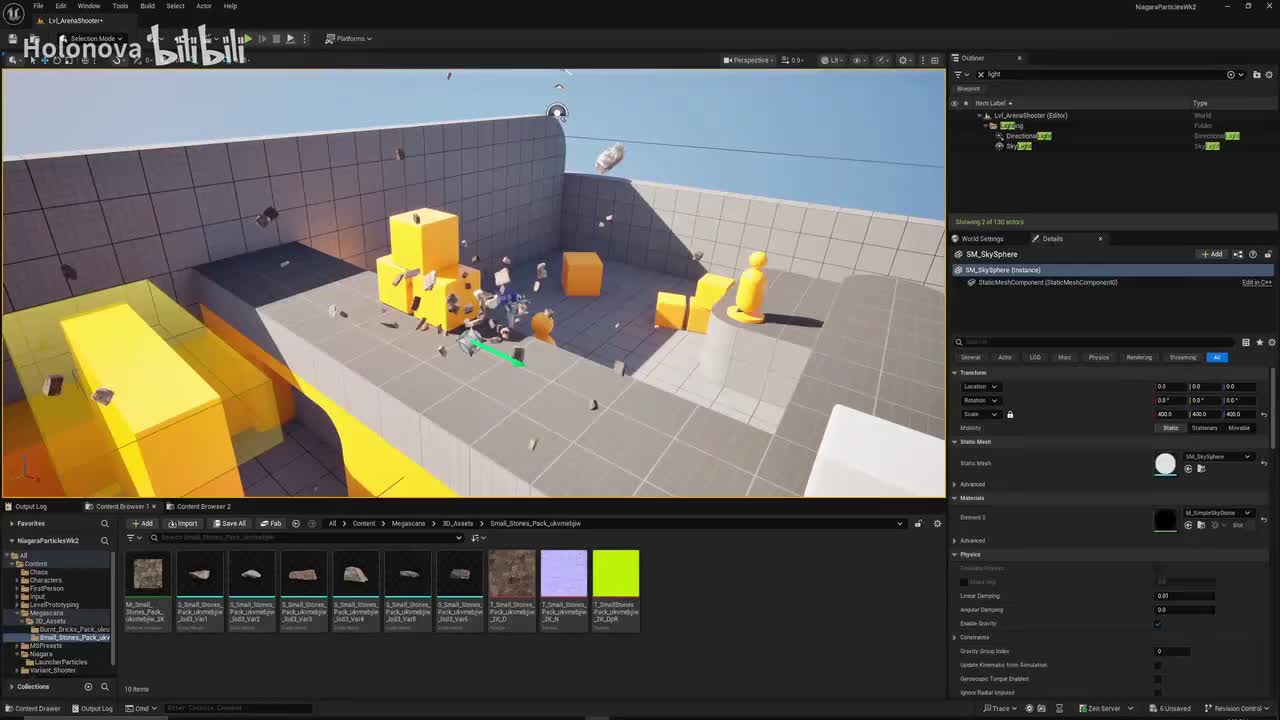Click the favorites star filter in Details
1280x720 pixels.
pyautogui.click(x=1259, y=342)
